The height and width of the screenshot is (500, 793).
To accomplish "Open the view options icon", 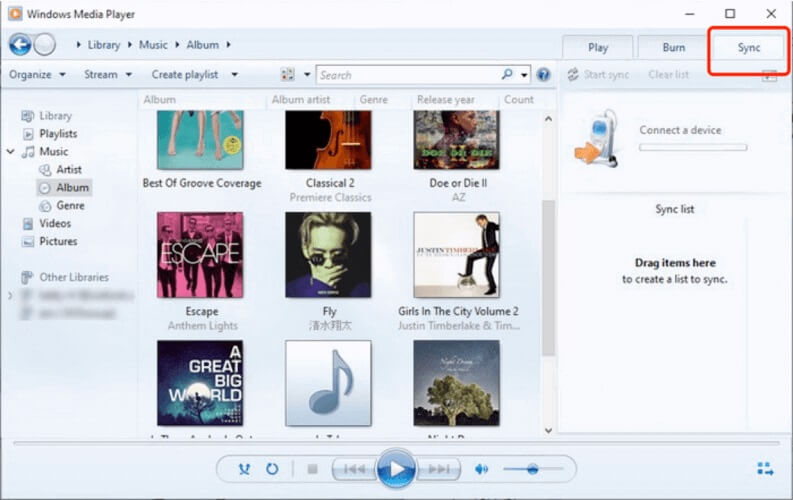I will coord(288,74).
